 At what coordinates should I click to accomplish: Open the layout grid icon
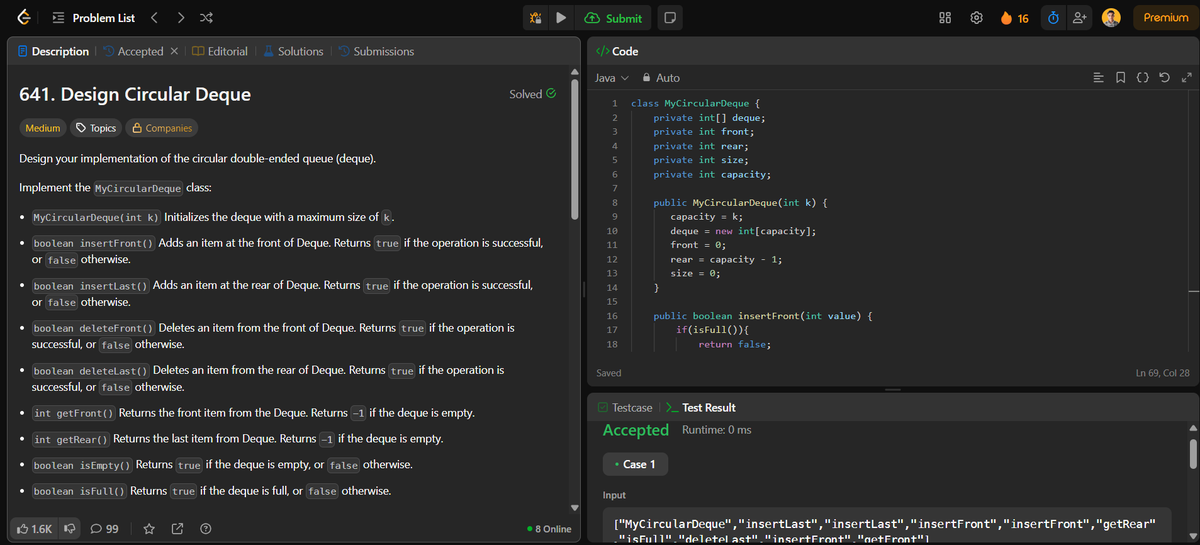(945, 18)
